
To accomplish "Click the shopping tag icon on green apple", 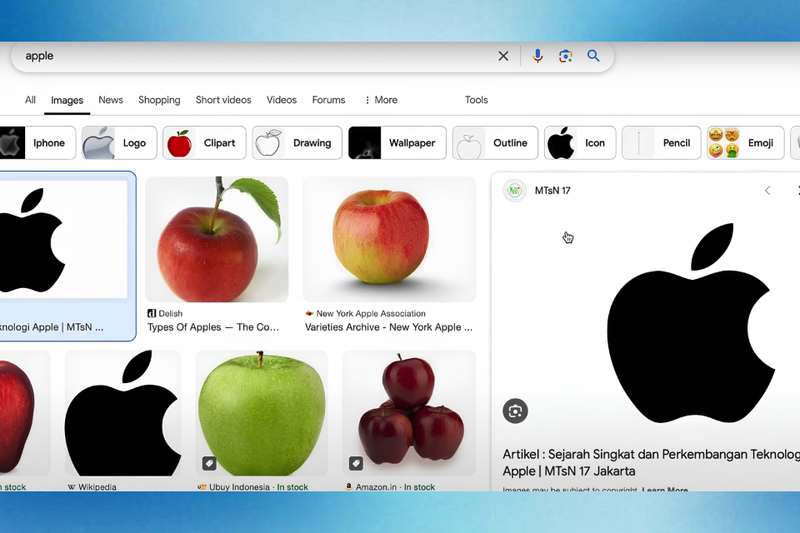I will (209, 463).
